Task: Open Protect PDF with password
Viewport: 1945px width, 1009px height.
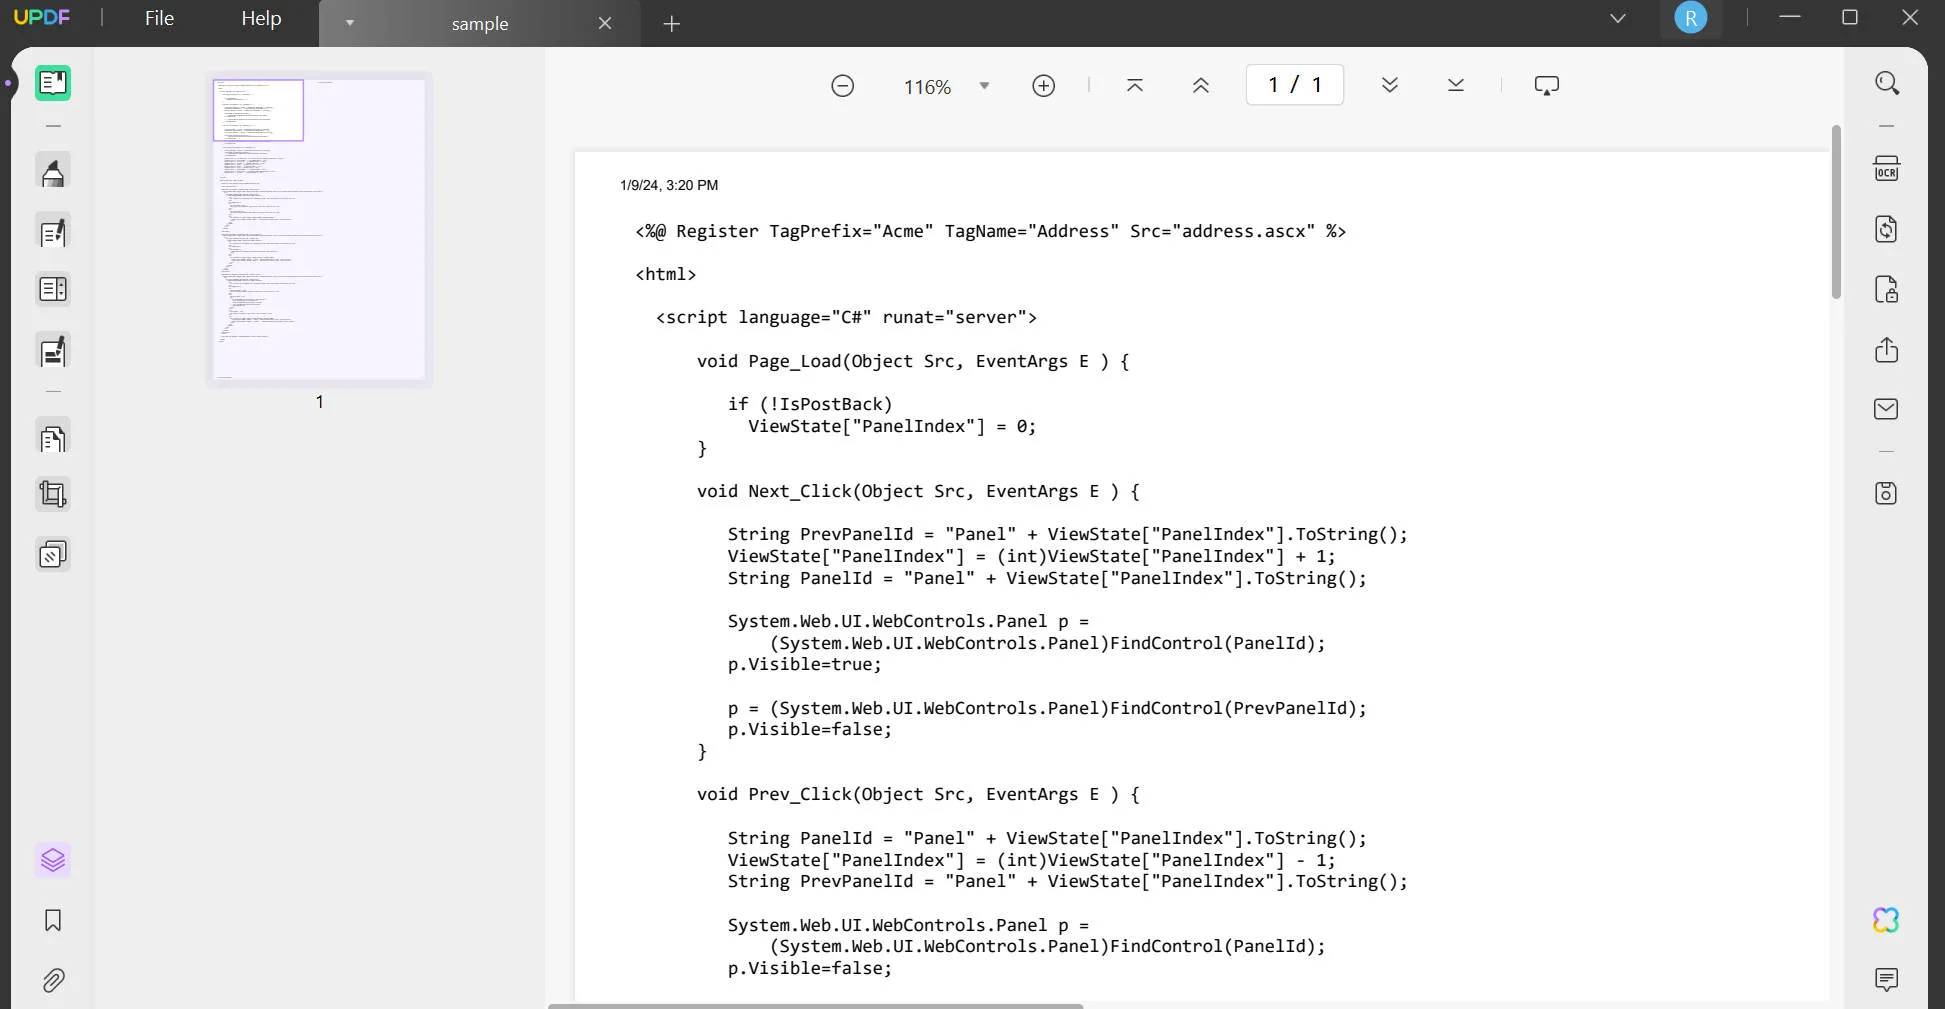Action: (1886, 290)
